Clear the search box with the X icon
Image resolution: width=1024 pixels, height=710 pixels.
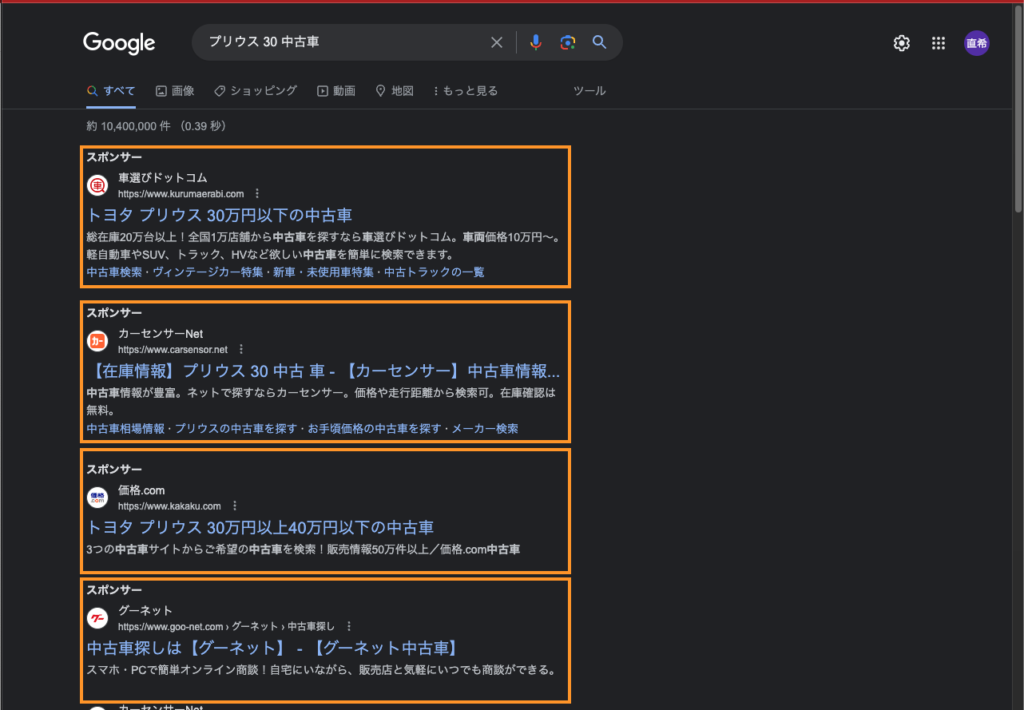496,42
